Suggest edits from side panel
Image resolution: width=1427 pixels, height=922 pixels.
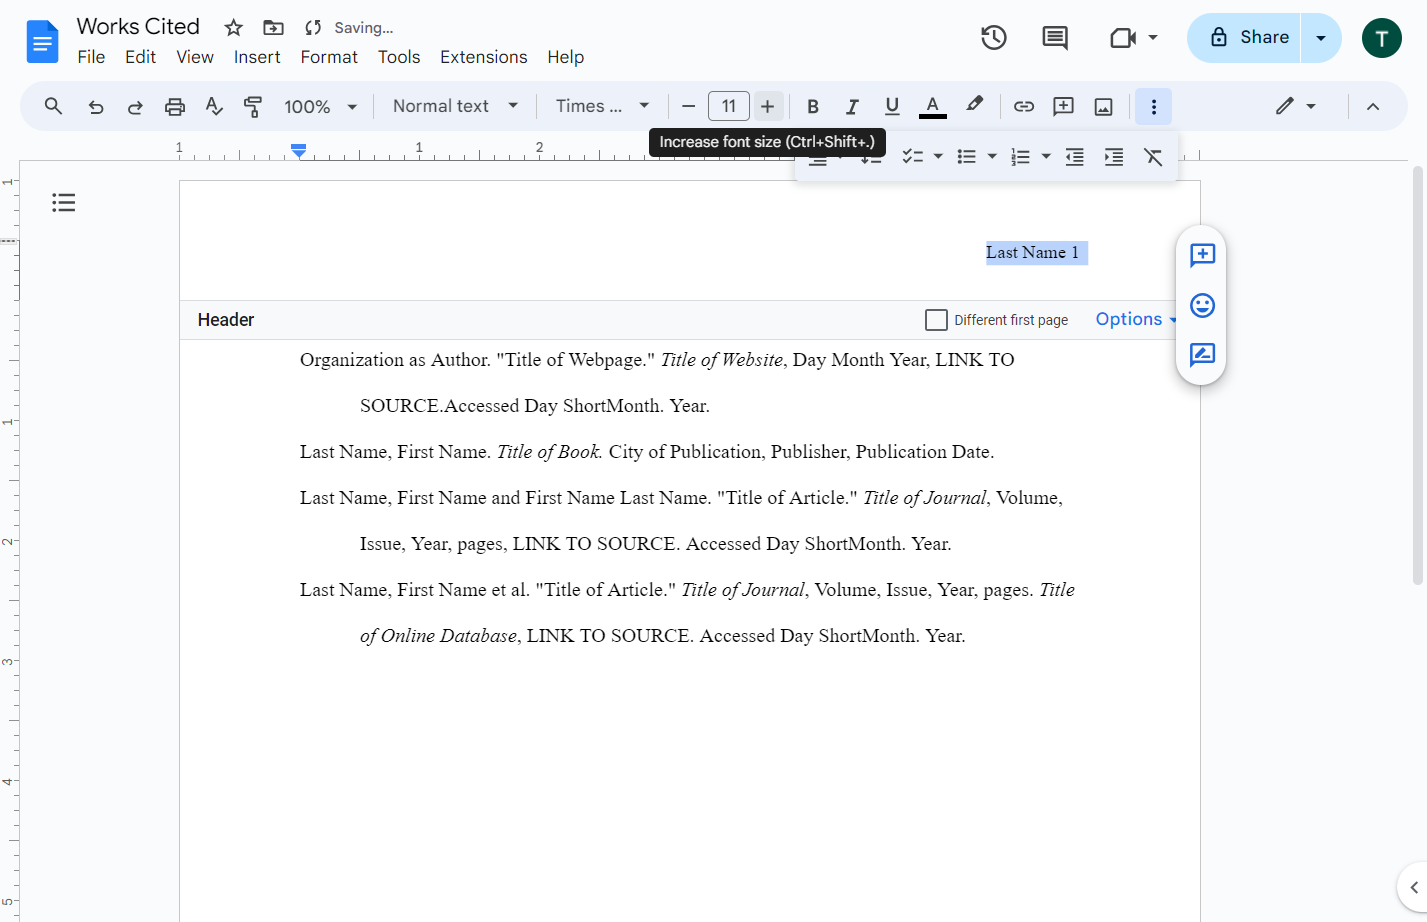(x=1202, y=355)
